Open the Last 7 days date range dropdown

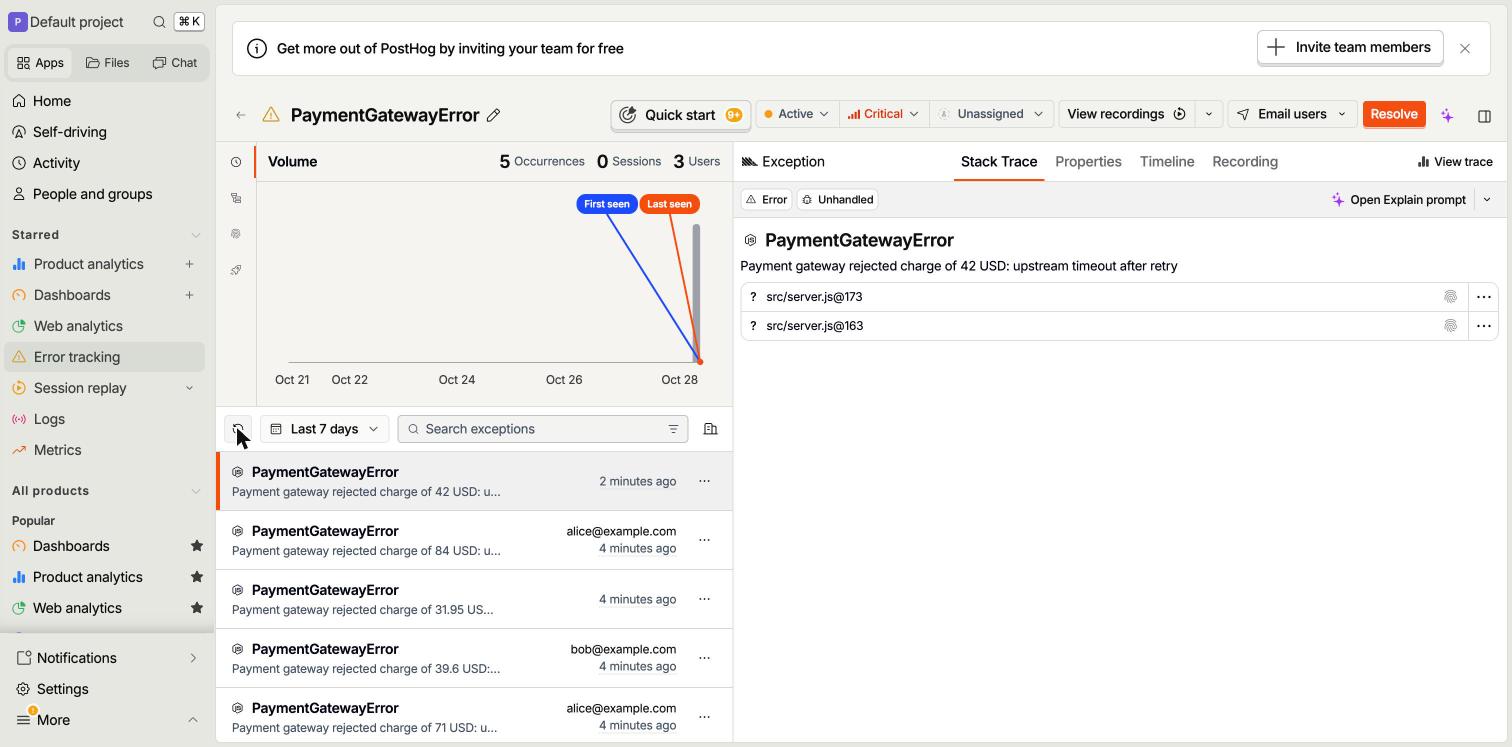(x=325, y=429)
